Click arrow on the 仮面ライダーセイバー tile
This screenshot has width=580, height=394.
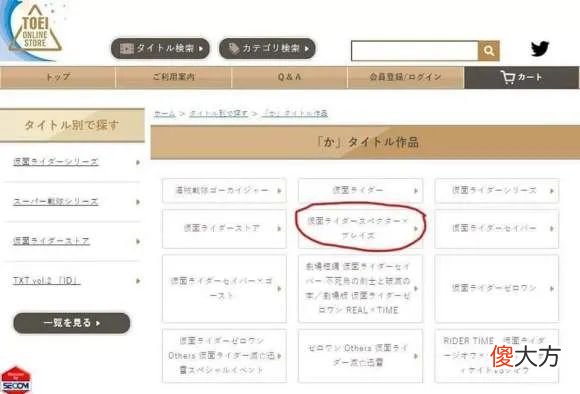click(x=552, y=229)
